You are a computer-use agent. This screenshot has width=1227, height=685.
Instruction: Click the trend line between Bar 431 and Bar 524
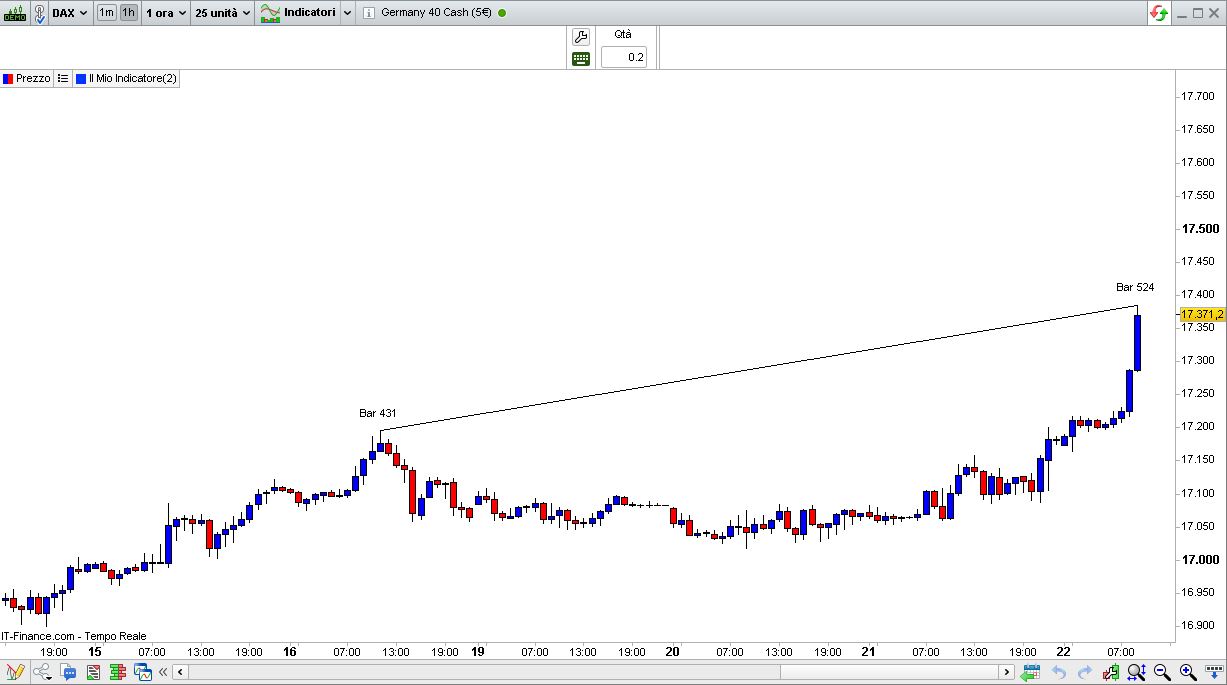760,368
